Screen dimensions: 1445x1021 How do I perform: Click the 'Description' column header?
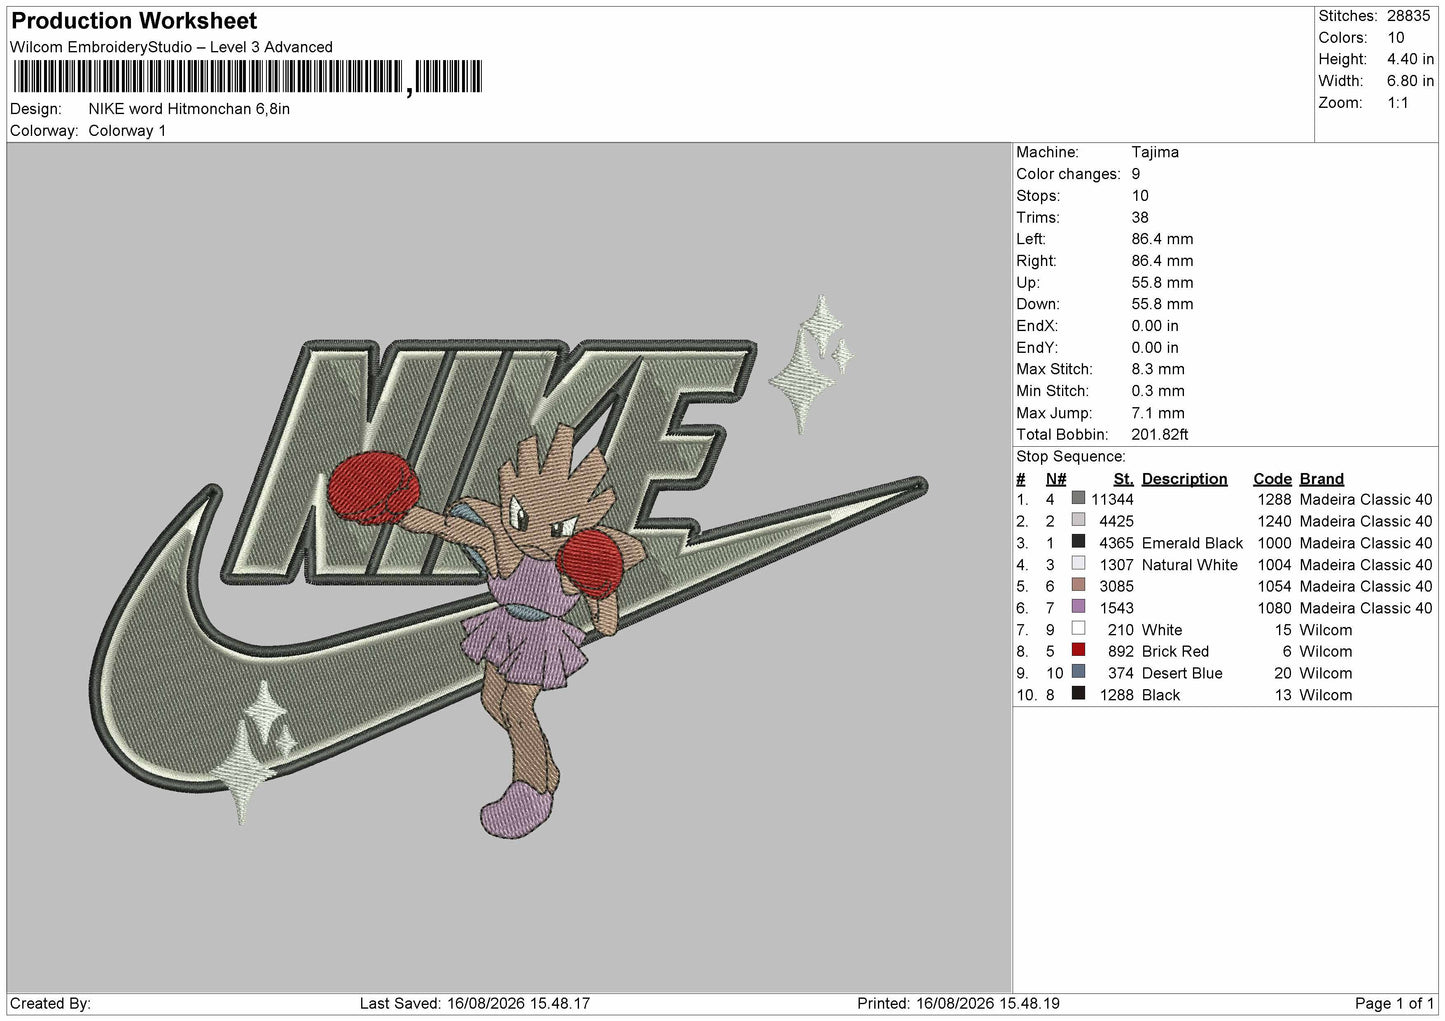pyautogui.click(x=1184, y=478)
